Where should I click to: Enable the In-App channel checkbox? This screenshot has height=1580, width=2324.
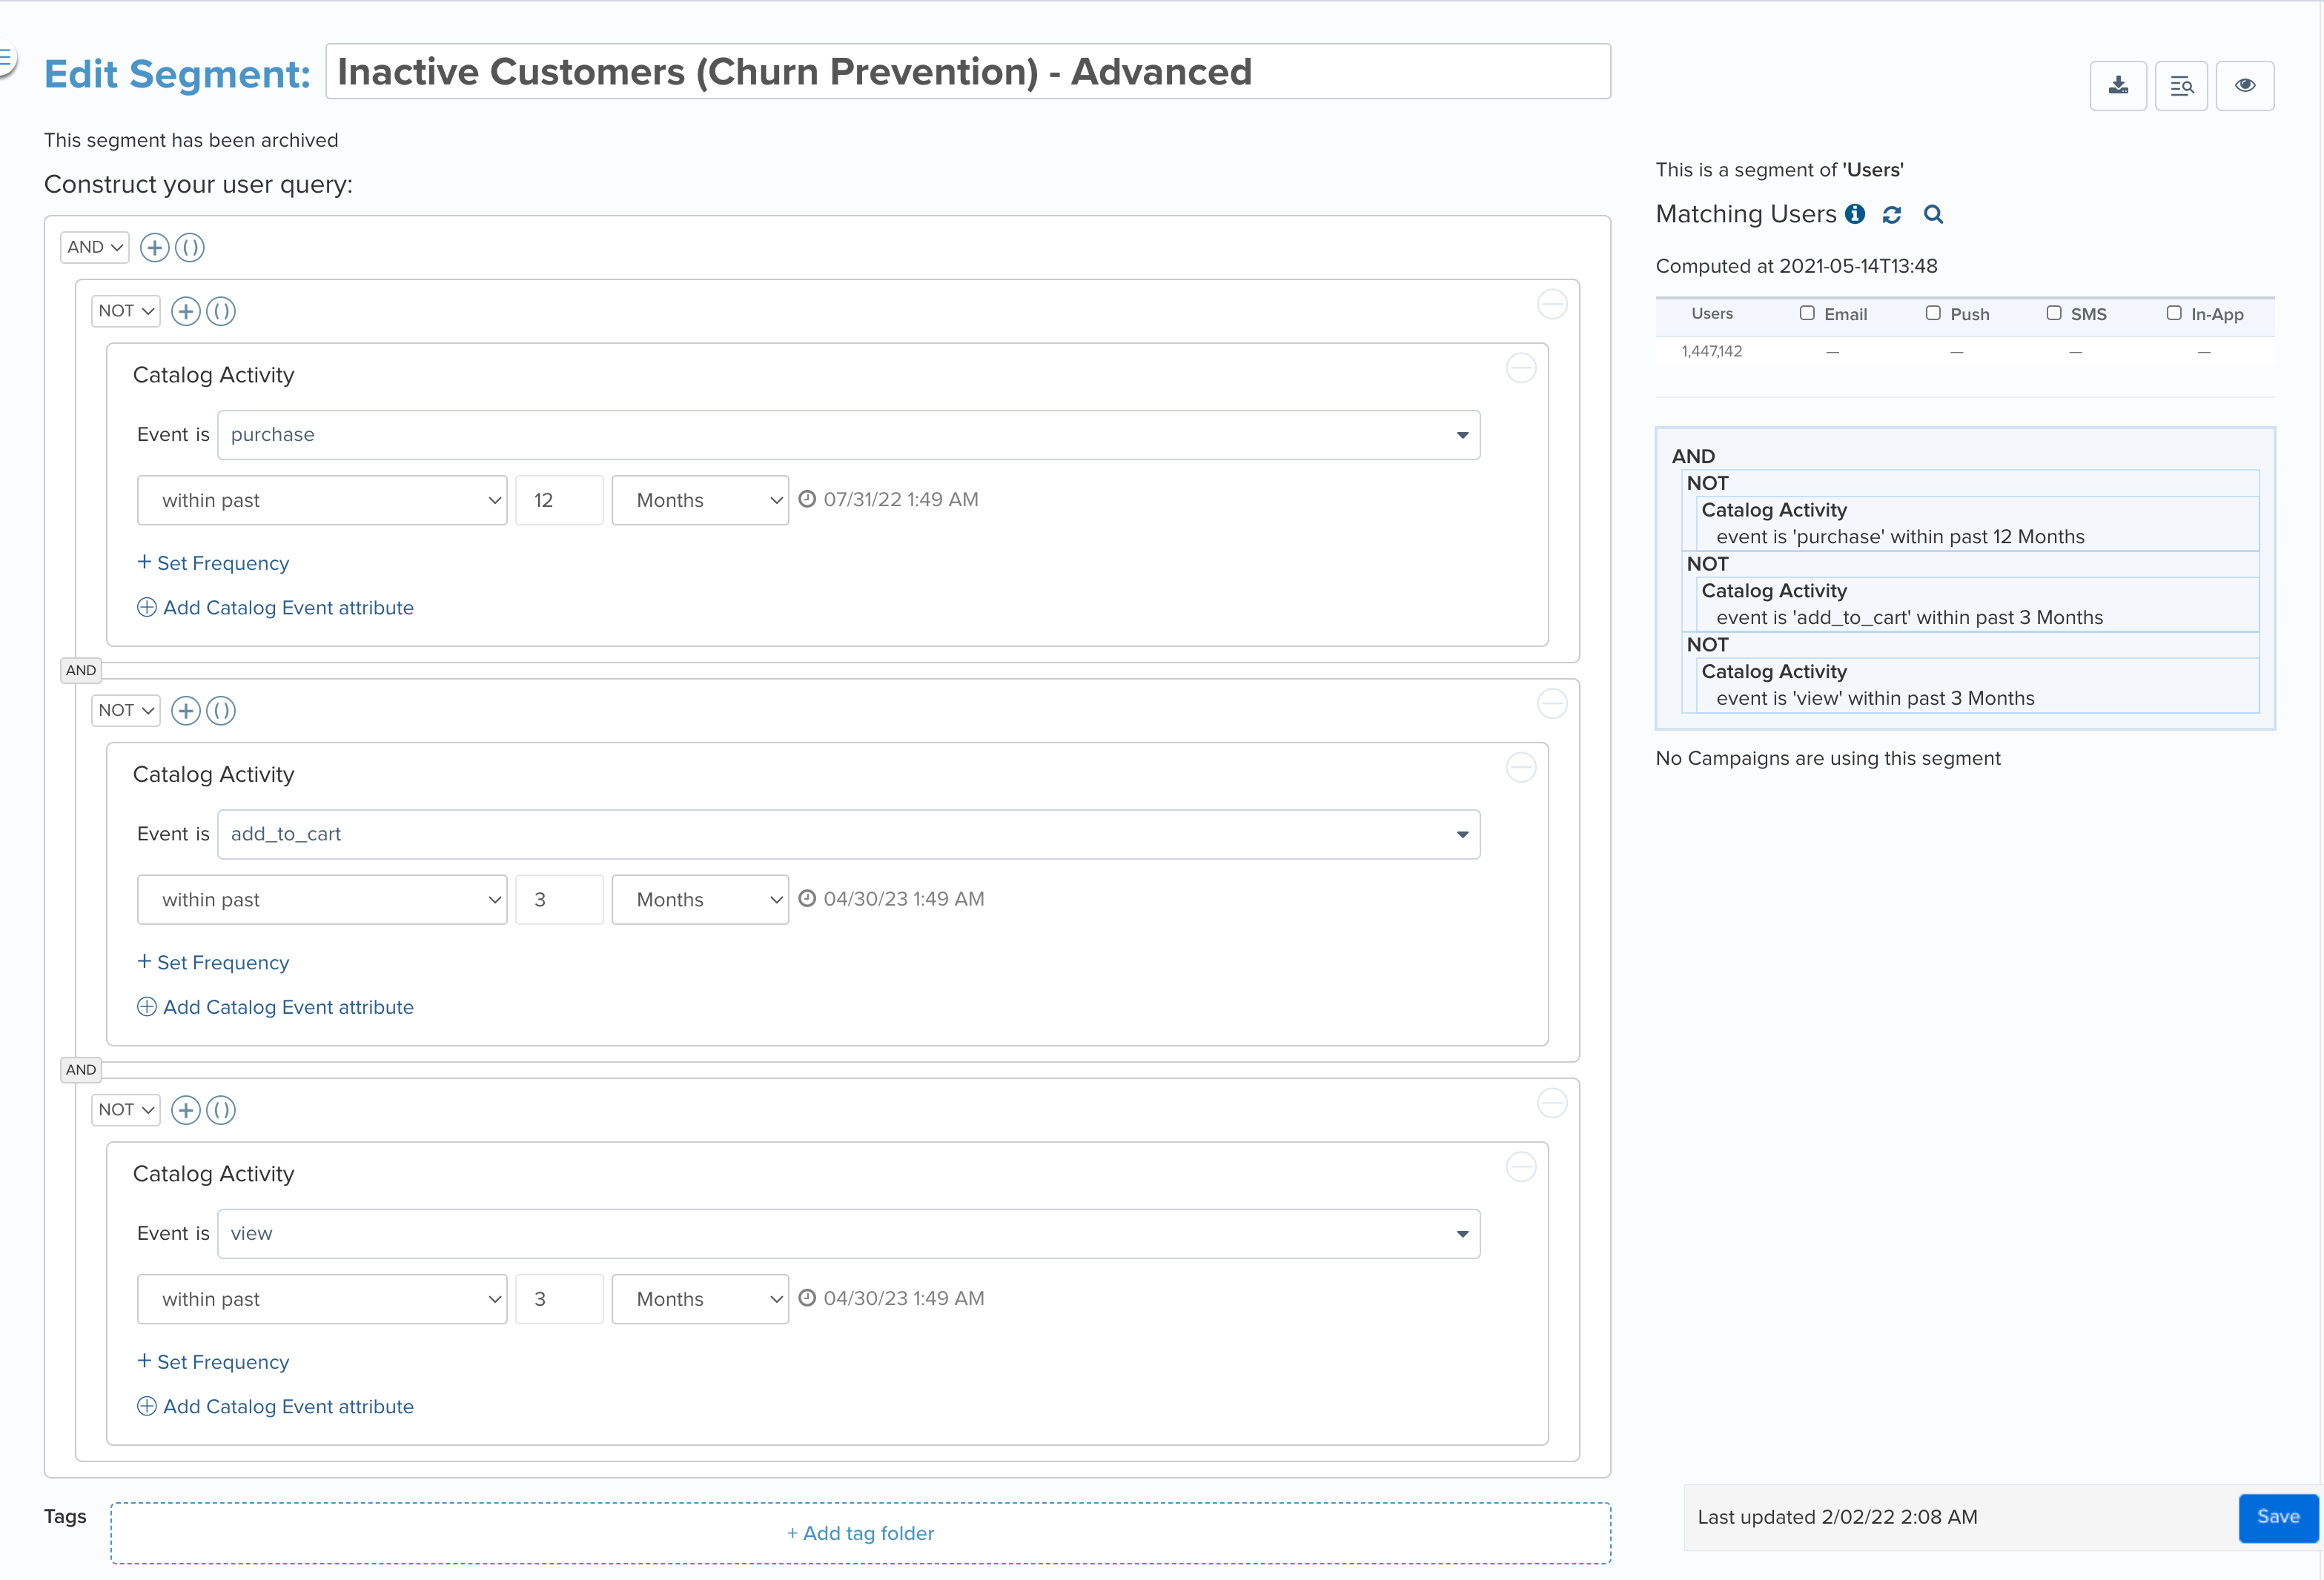click(x=2173, y=313)
